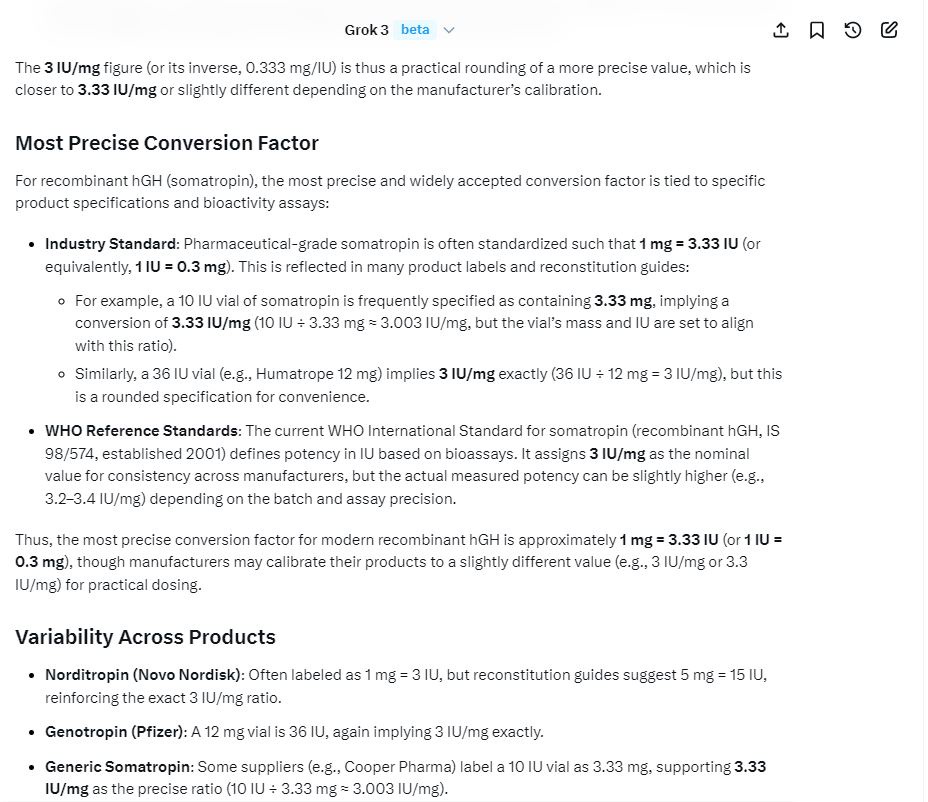Click the opening paragraph about 3 IU/mg figure

tap(382, 79)
